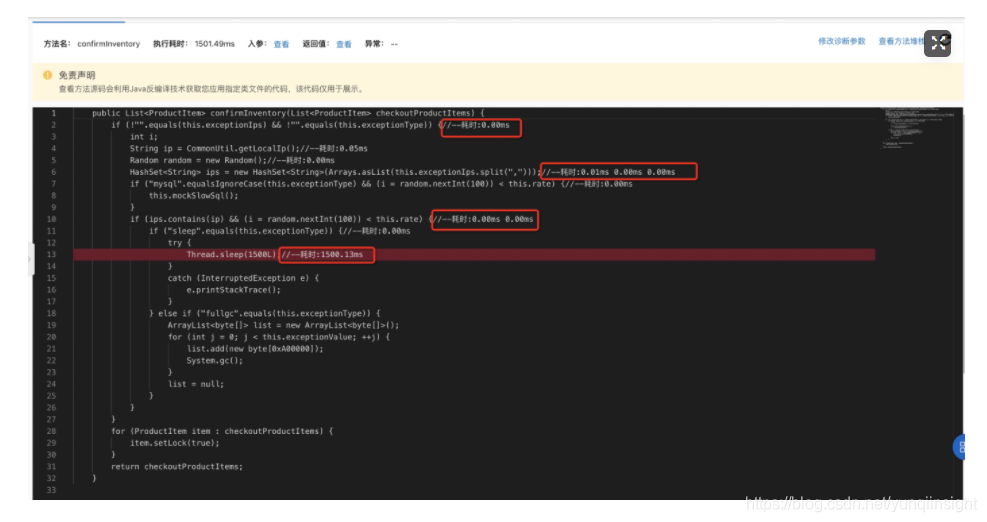The height and width of the screenshot is (522, 987).
Task: Click the method name confirmInventory text
Action: click(x=108, y=44)
